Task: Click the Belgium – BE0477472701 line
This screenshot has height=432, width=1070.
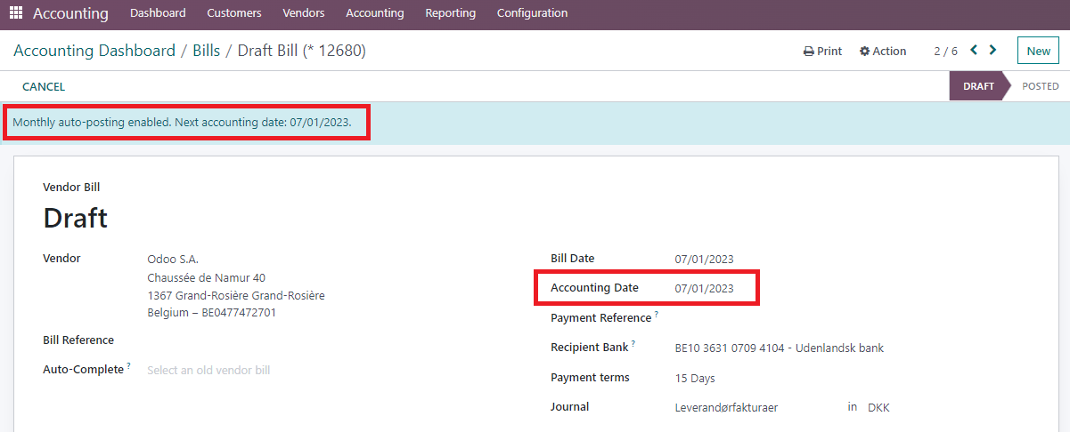Action: tap(212, 313)
